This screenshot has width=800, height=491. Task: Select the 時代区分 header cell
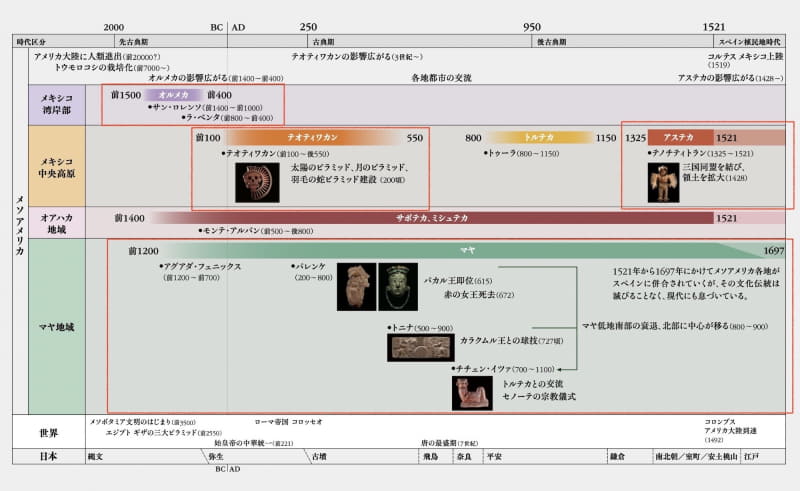31,42
